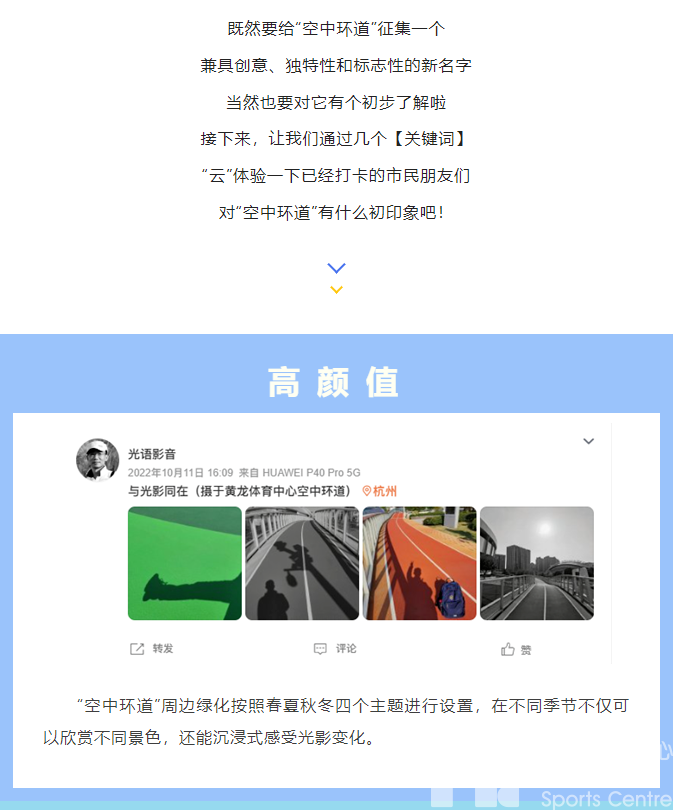Open the black-and-white sun walkway photo
673x810 pixels.
click(537, 563)
